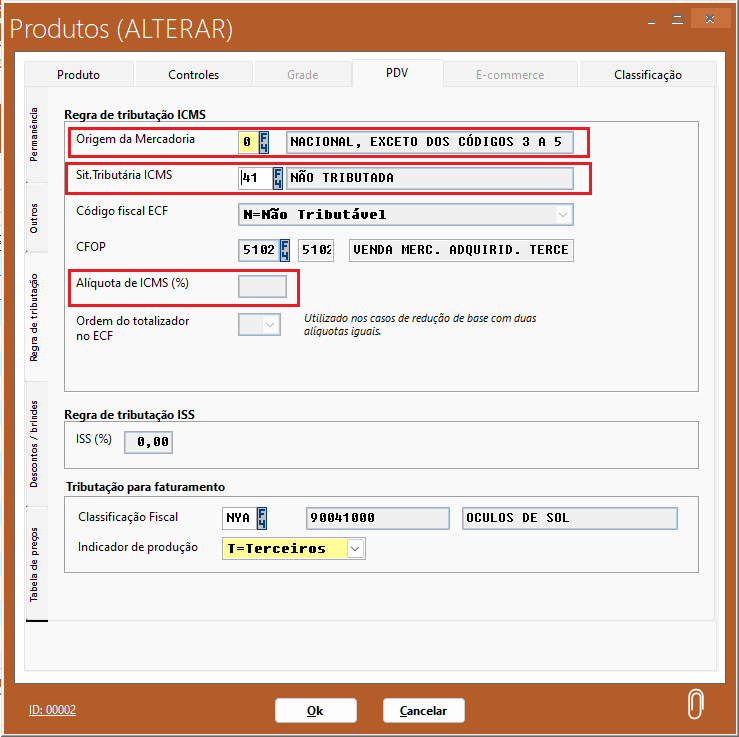
Task: Confirm changes with the Ok button
Action: 316,711
